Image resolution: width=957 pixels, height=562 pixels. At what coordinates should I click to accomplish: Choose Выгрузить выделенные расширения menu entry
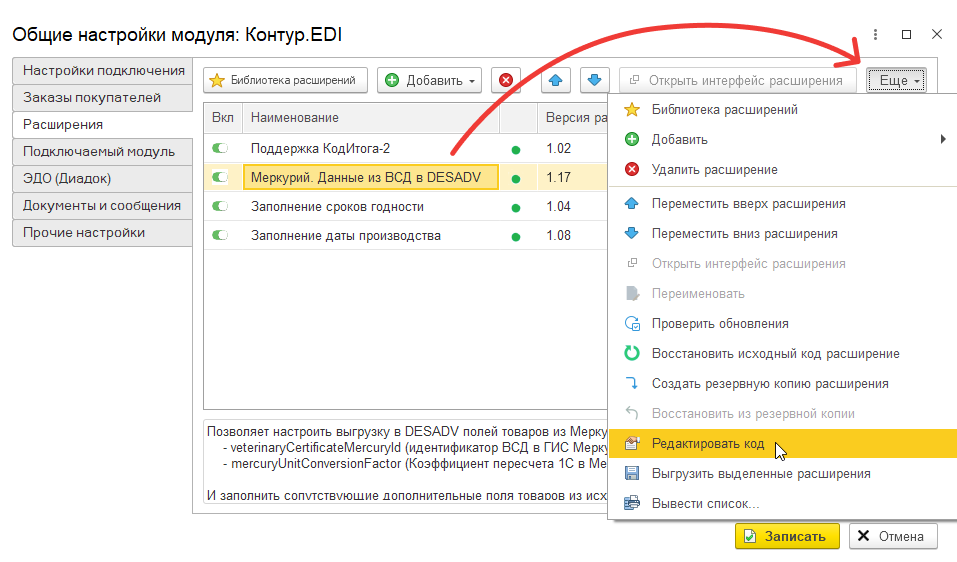click(x=782, y=474)
